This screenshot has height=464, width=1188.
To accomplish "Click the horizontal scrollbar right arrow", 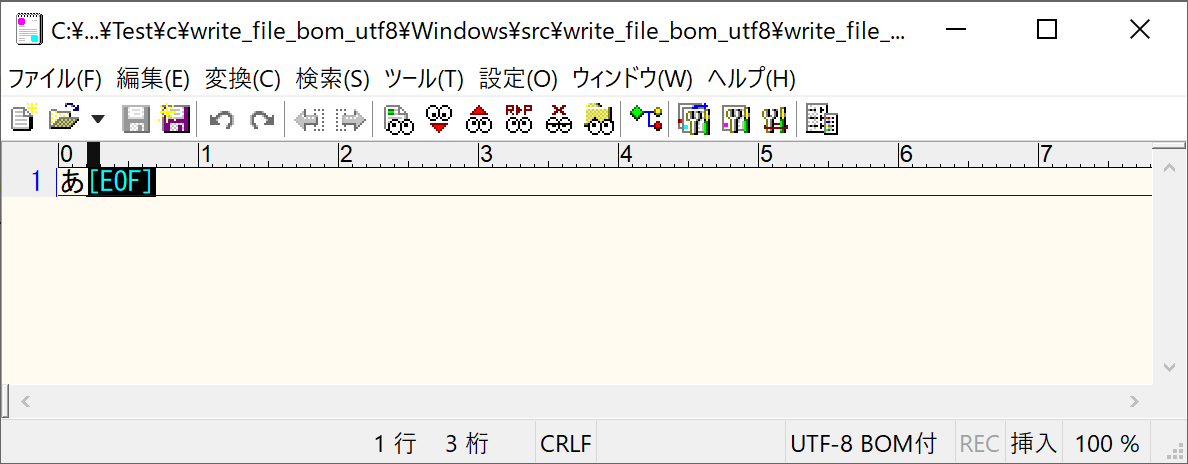I will tap(1134, 401).
